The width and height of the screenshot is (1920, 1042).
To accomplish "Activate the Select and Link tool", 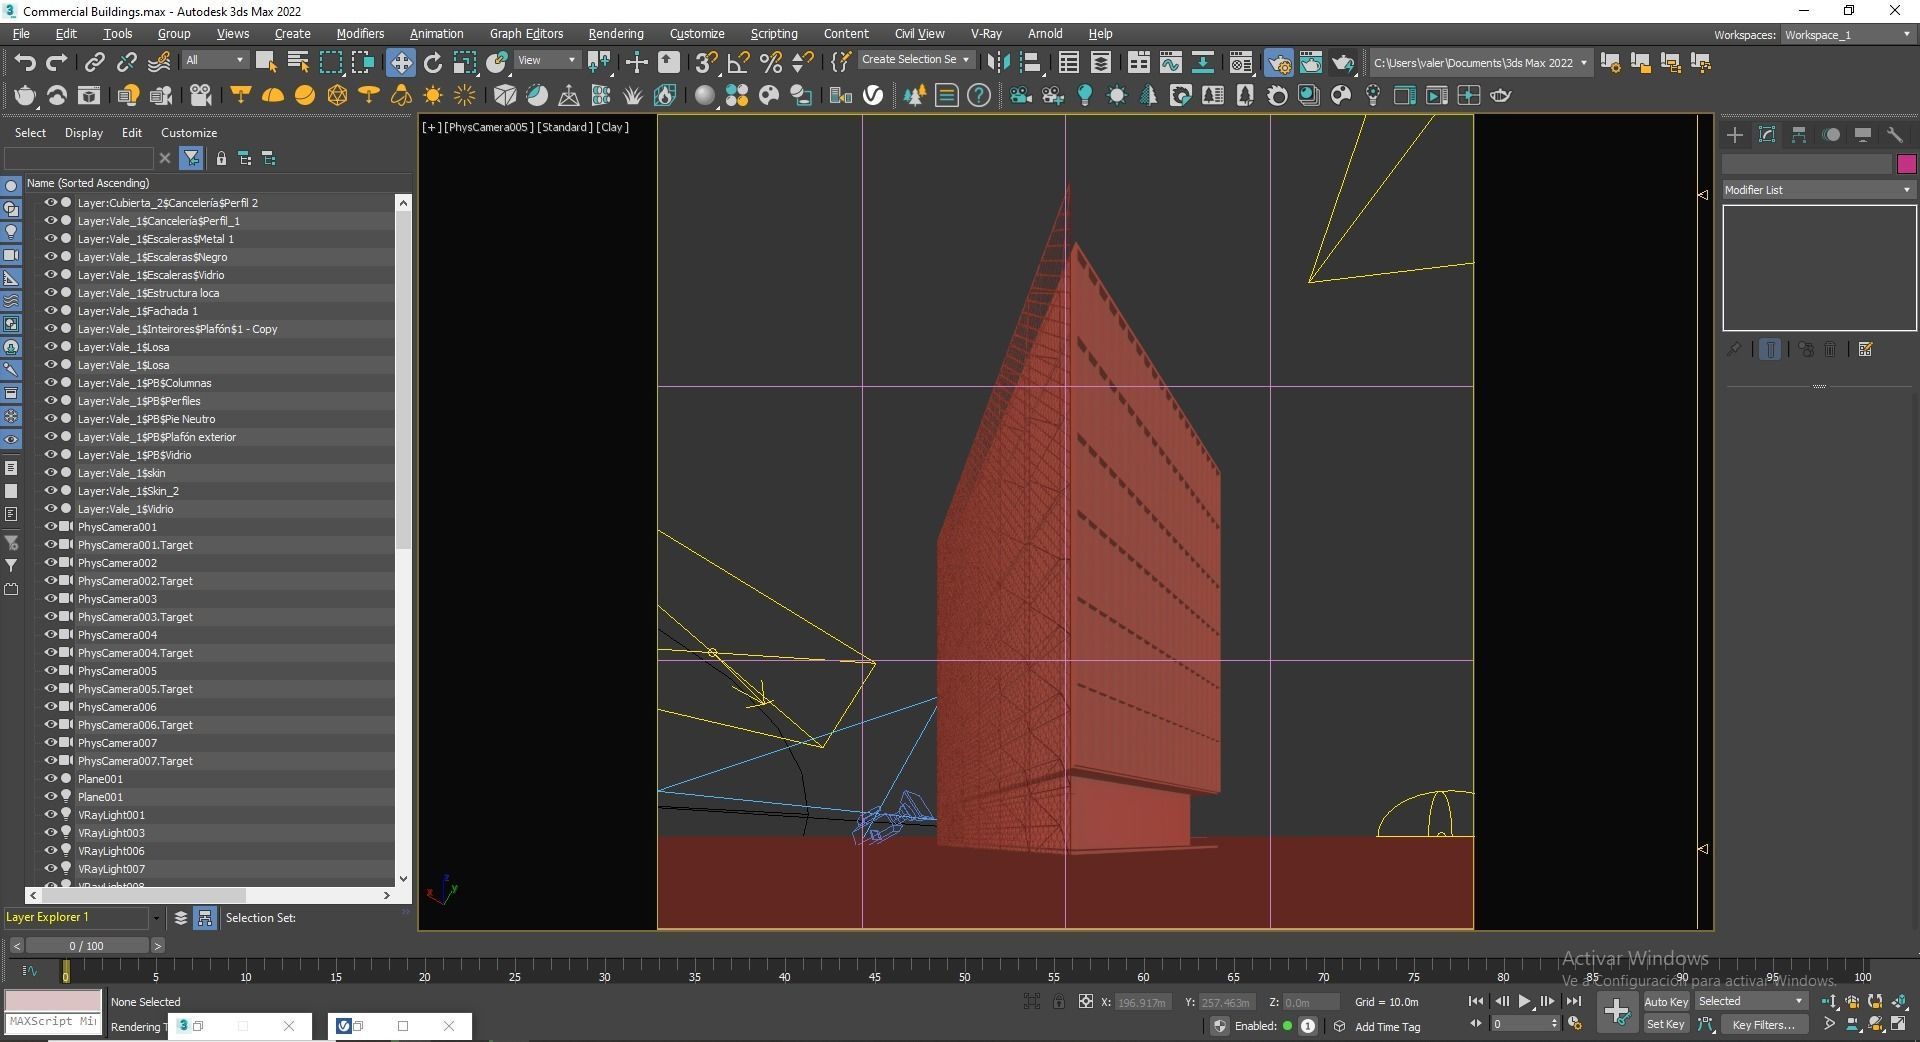I will coord(94,63).
